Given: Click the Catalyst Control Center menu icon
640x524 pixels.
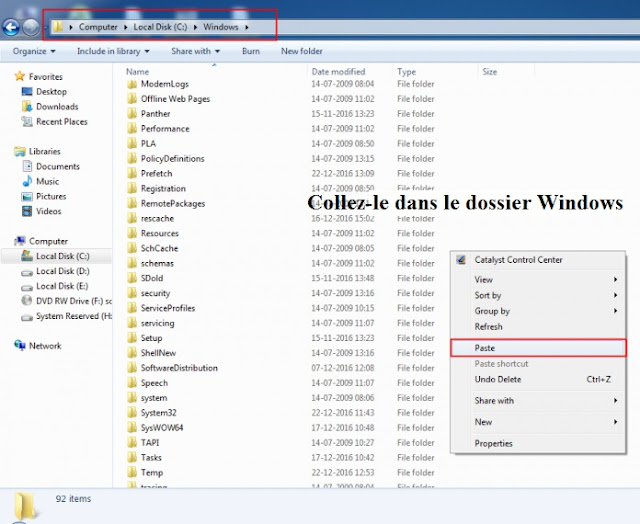Looking at the screenshot, I should [x=461, y=260].
